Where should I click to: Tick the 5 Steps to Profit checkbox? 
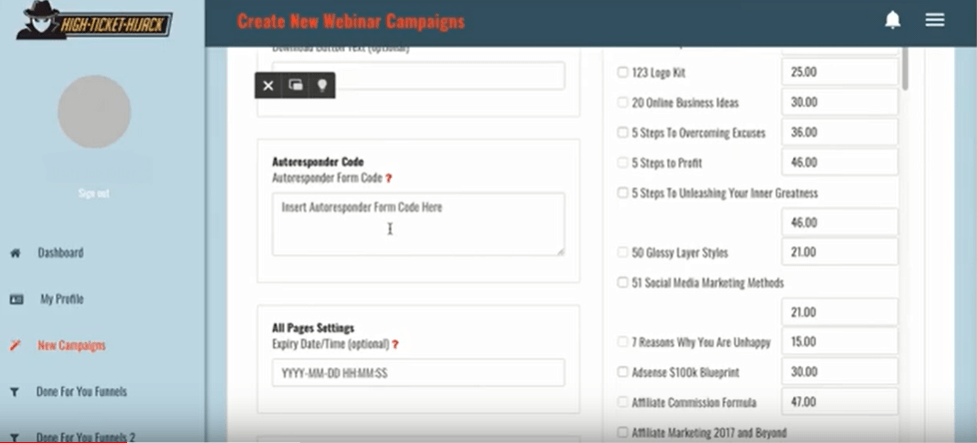622,163
